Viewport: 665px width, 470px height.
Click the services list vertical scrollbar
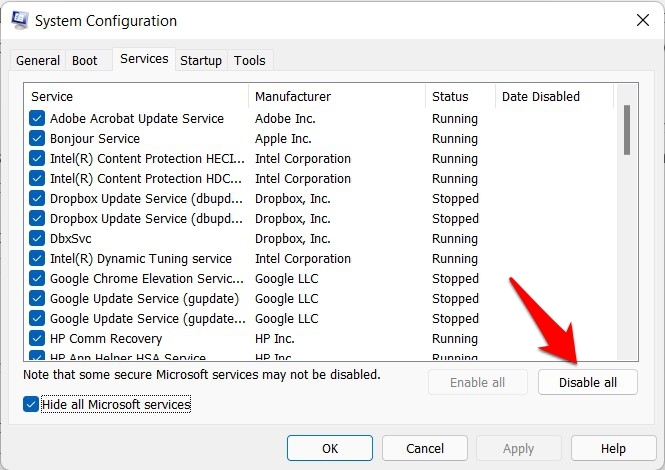tap(627, 130)
